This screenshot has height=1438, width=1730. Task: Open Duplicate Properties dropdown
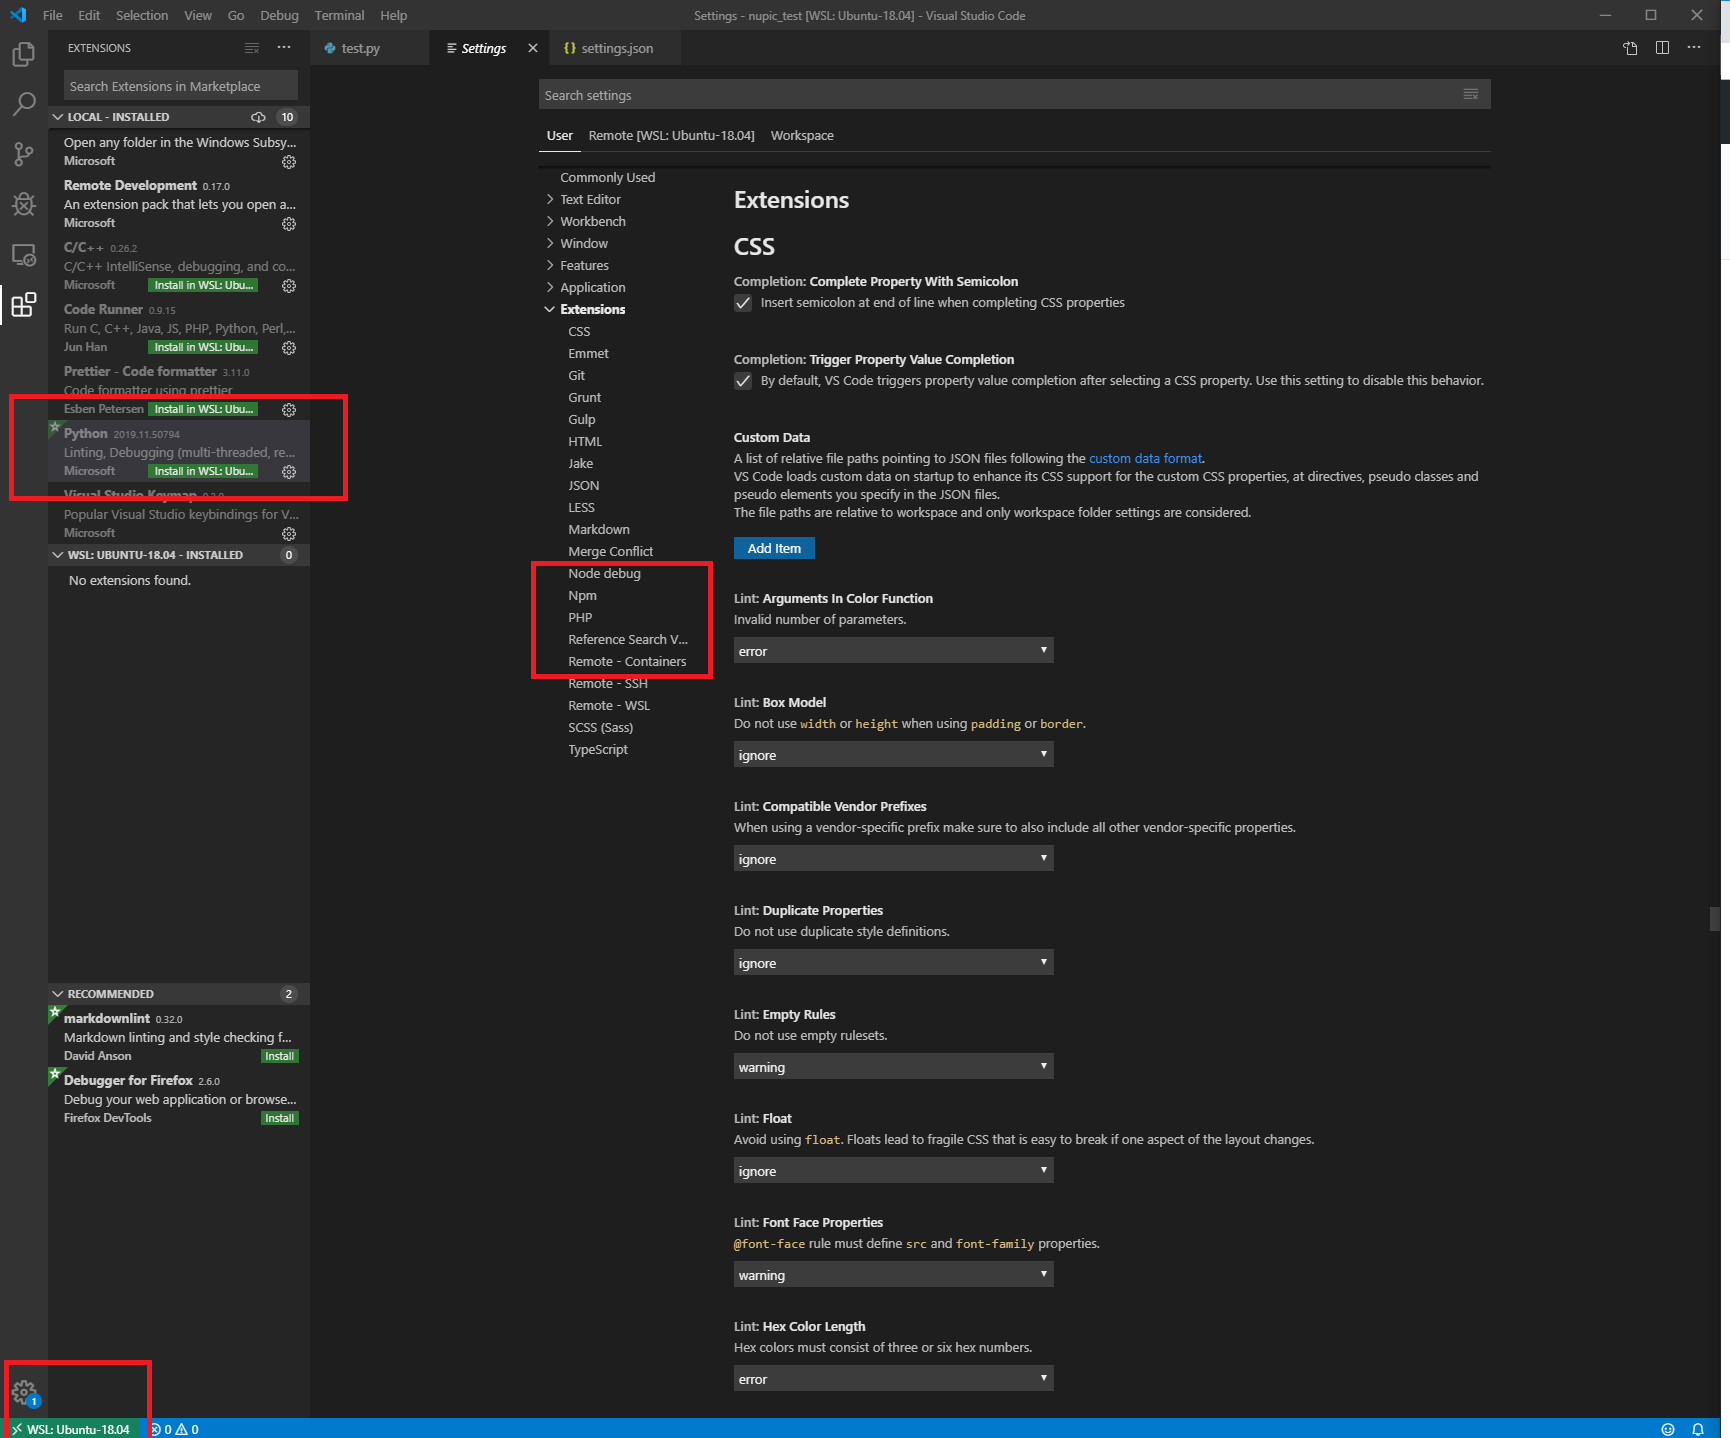[893, 963]
